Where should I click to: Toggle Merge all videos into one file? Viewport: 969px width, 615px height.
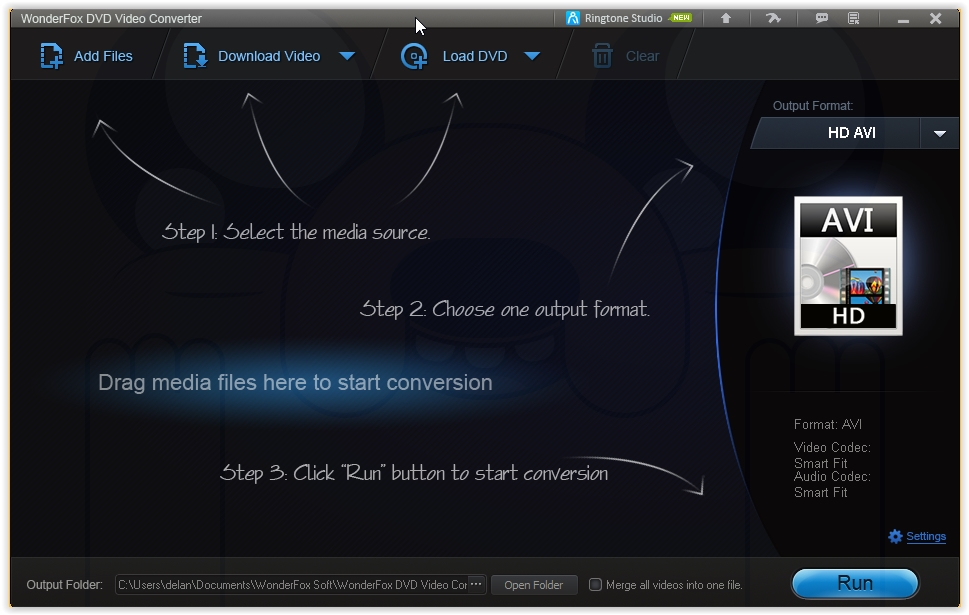tap(595, 585)
